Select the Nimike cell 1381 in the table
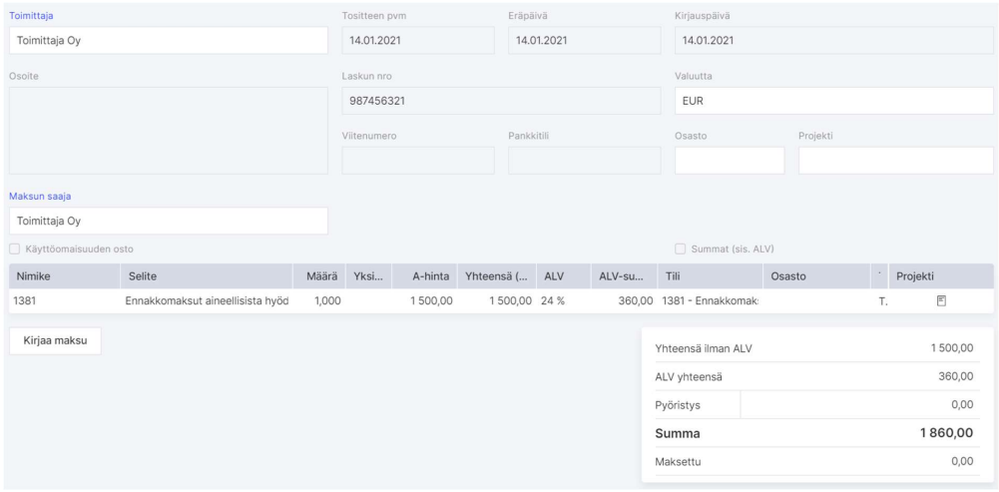Screen dimensions: 999x492 pos(26,300)
